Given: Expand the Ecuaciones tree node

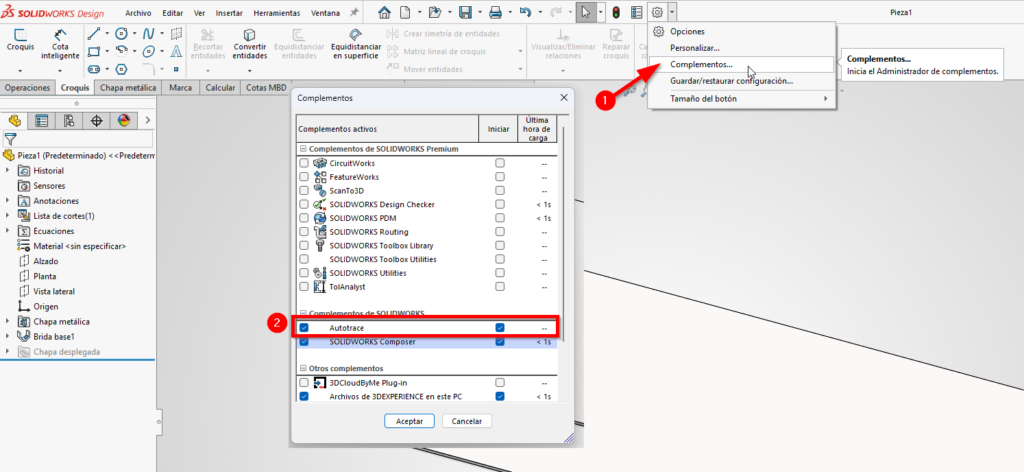Looking at the screenshot, I should [8, 231].
